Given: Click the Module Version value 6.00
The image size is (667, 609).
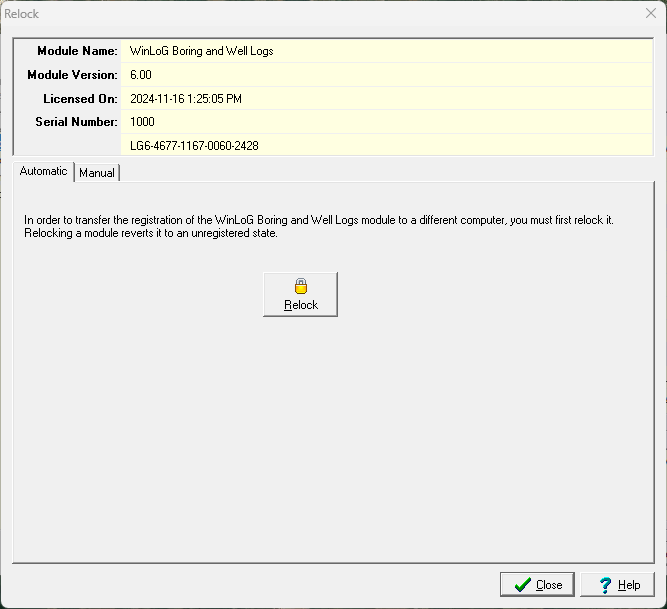Looking at the screenshot, I should (x=141, y=75).
